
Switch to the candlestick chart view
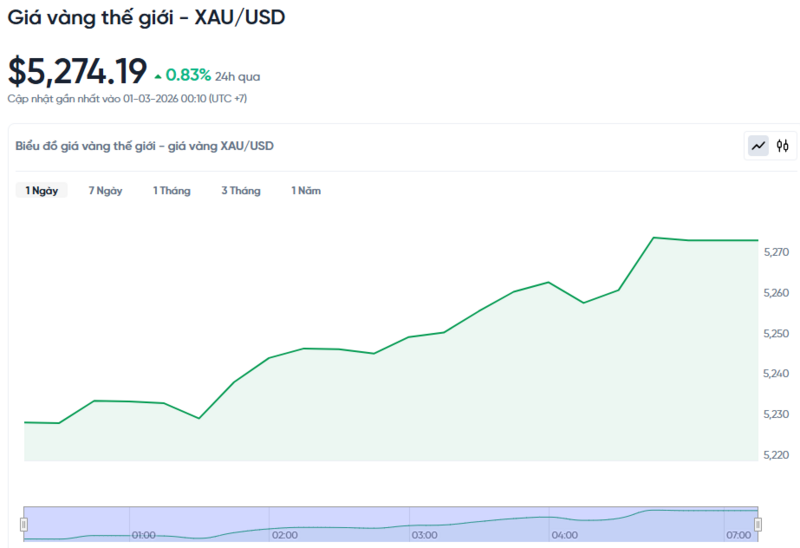[783, 146]
